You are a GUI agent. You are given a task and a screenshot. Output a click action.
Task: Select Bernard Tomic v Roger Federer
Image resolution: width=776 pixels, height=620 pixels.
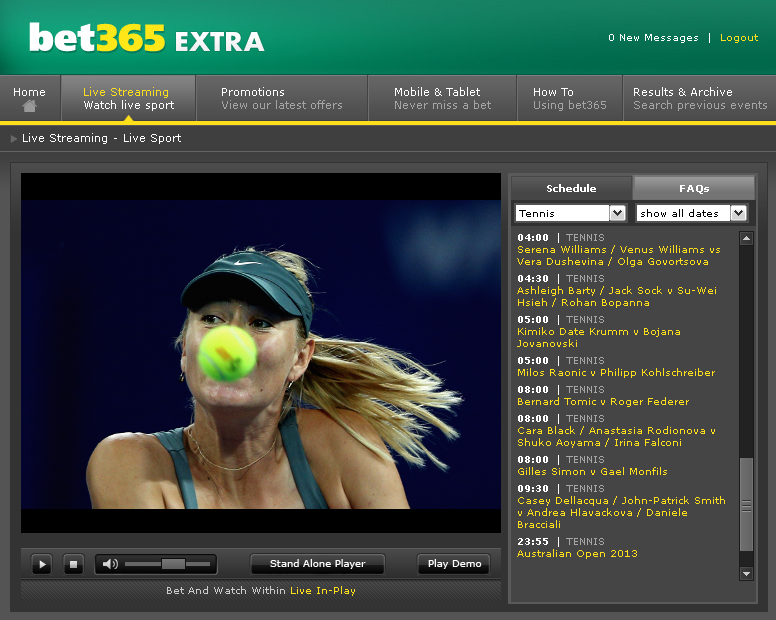(603, 401)
